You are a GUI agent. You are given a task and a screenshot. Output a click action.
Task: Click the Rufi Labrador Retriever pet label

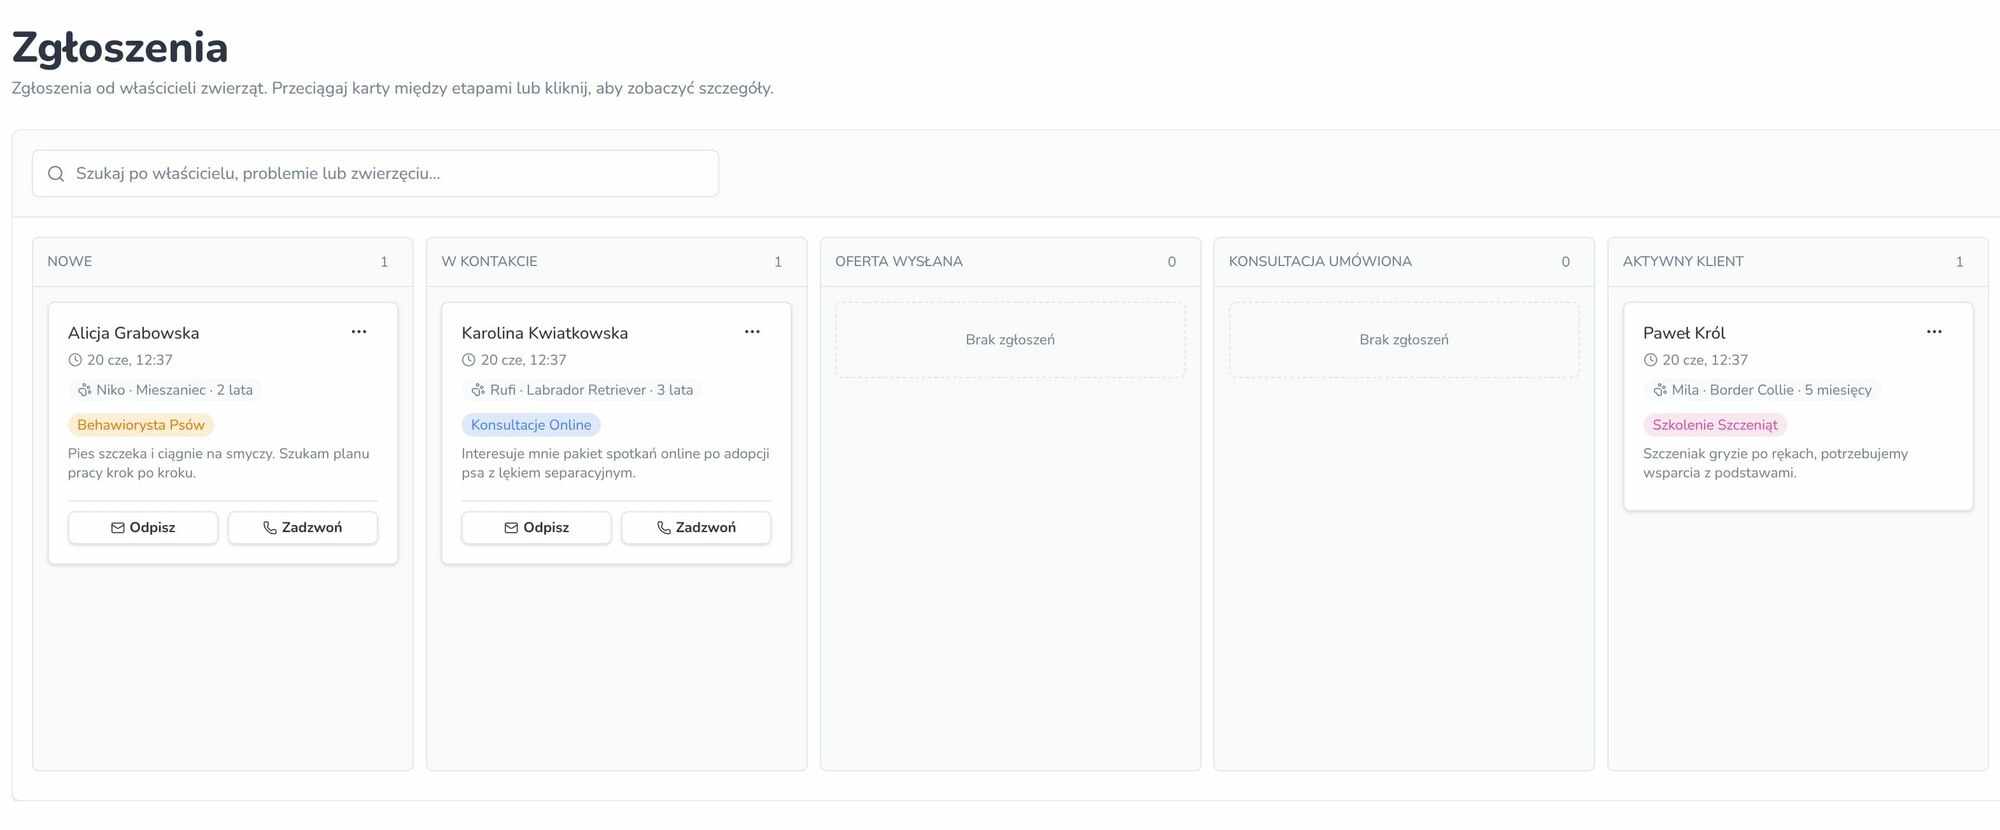[582, 390]
